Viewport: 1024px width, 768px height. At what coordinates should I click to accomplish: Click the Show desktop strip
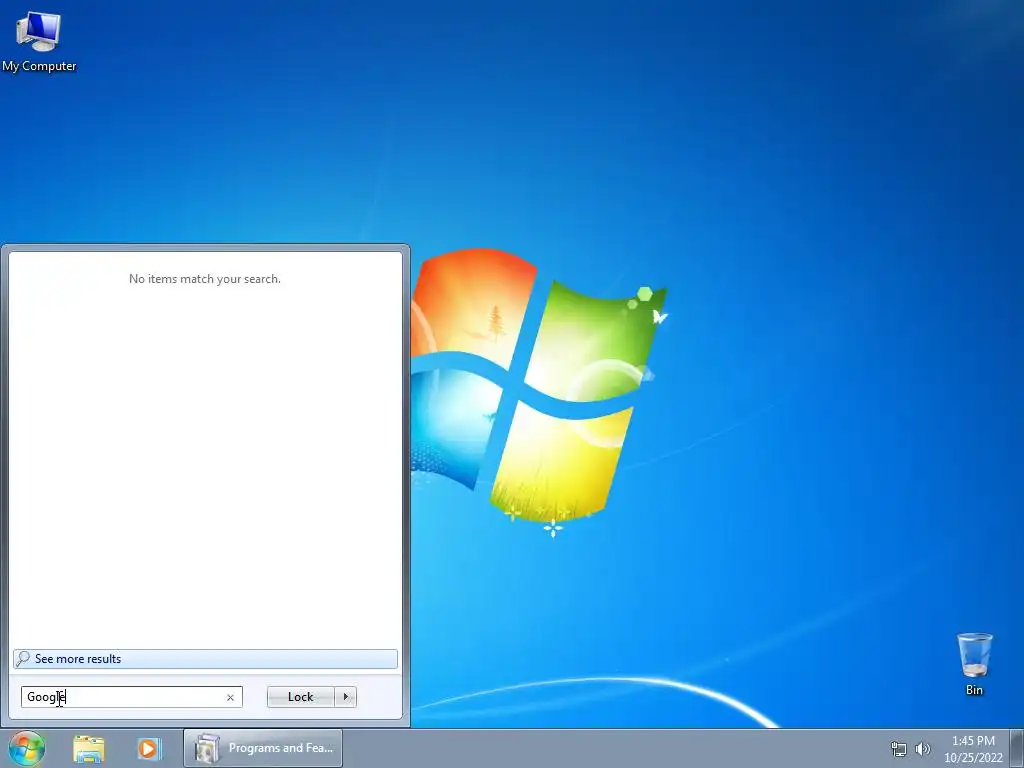tap(1017, 748)
